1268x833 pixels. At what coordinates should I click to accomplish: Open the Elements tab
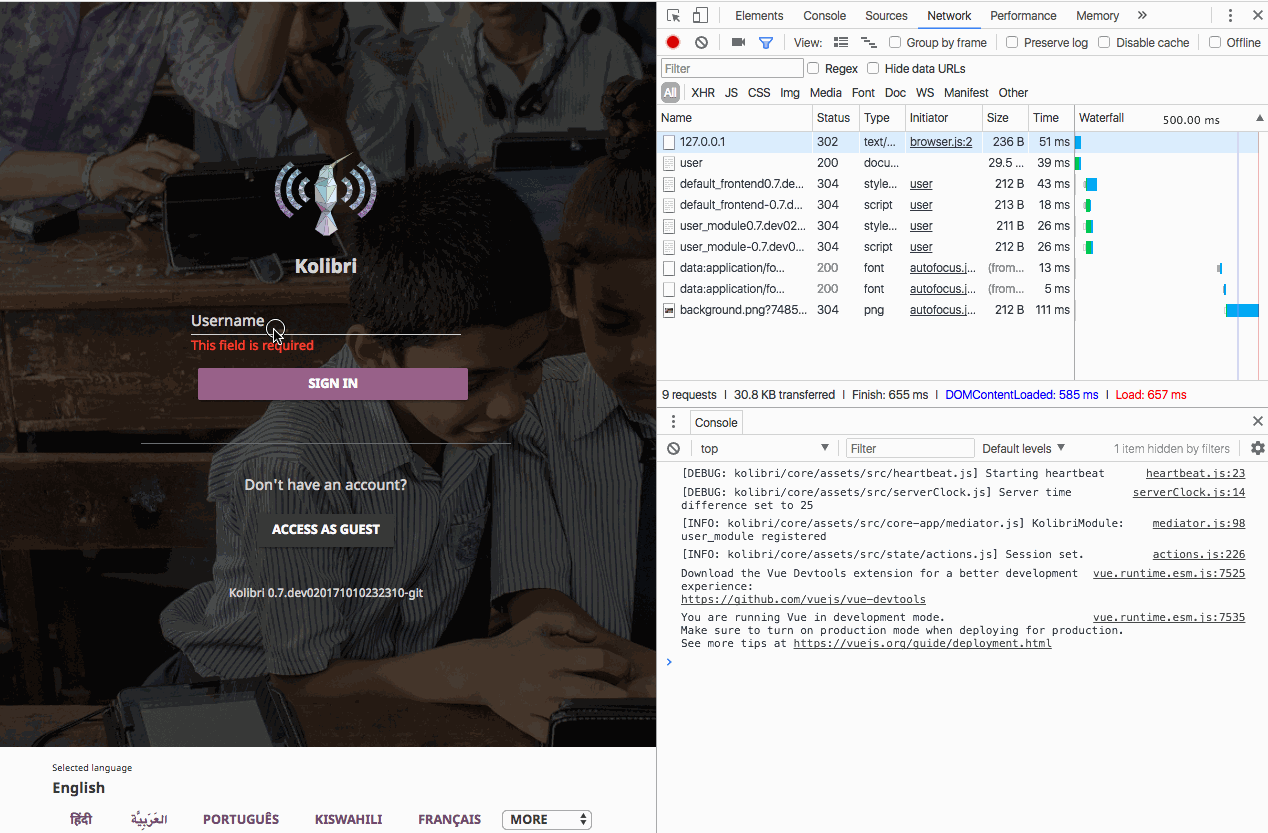pos(759,15)
